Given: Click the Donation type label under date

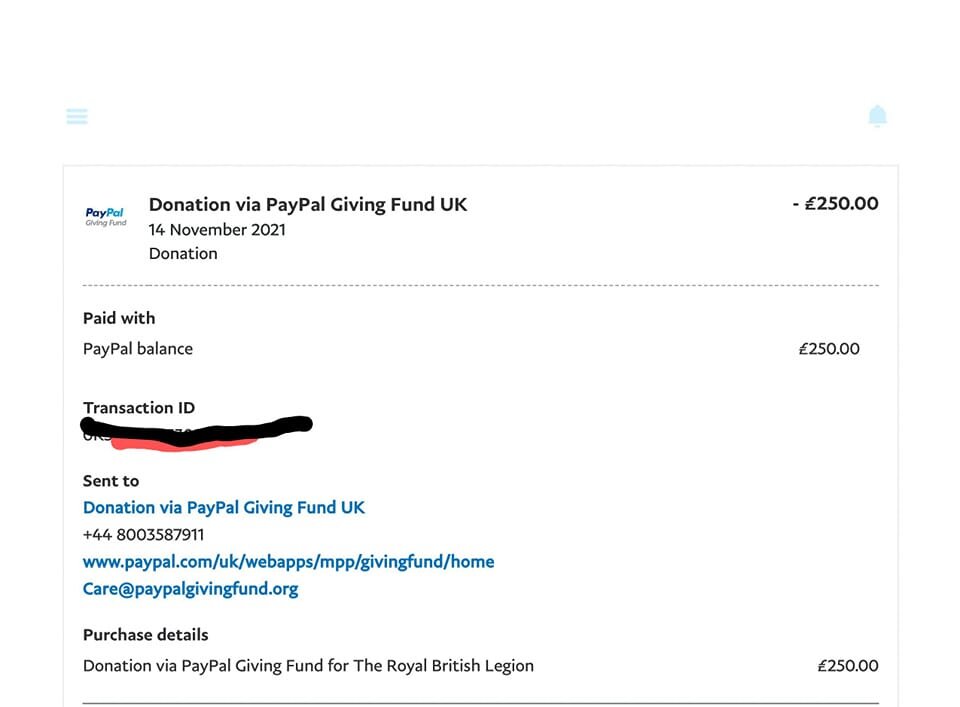Looking at the screenshot, I should (x=183, y=253).
